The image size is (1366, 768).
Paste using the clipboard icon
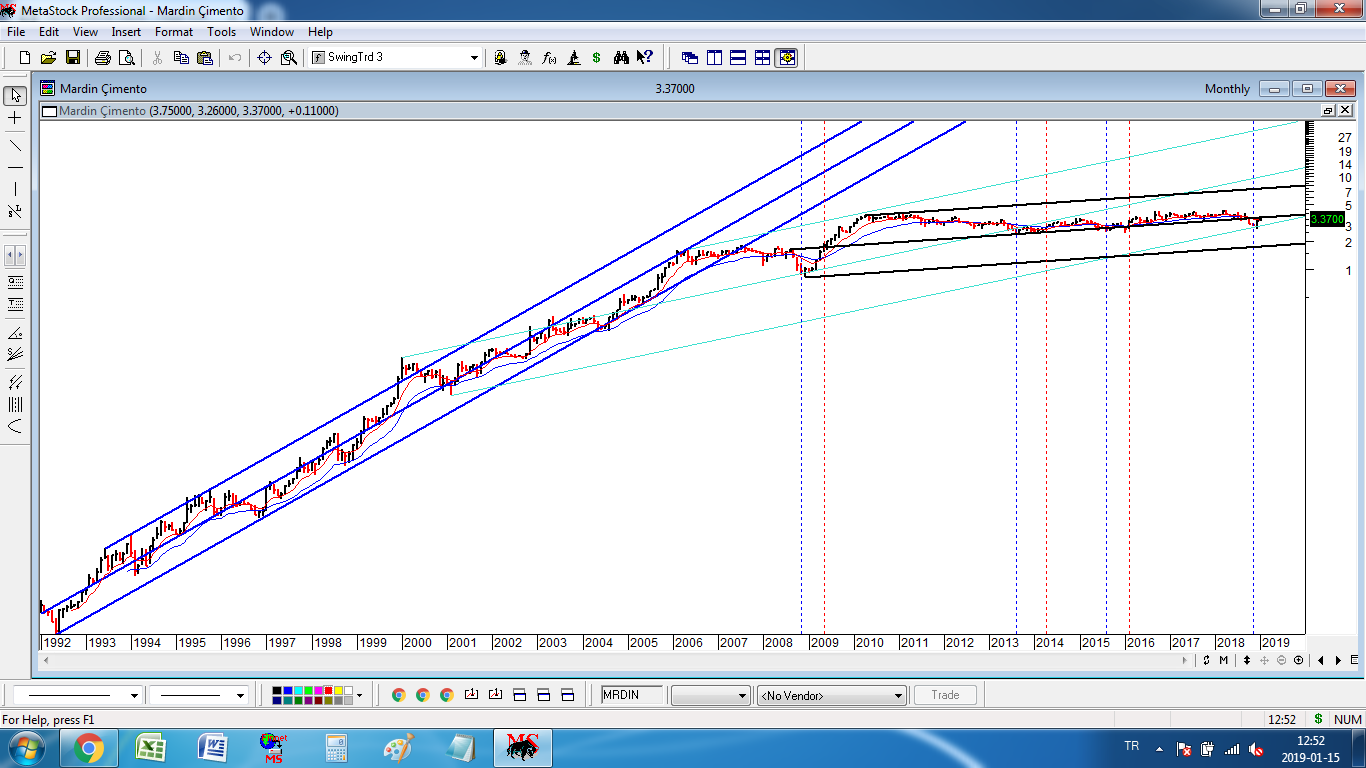pos(205,58)
